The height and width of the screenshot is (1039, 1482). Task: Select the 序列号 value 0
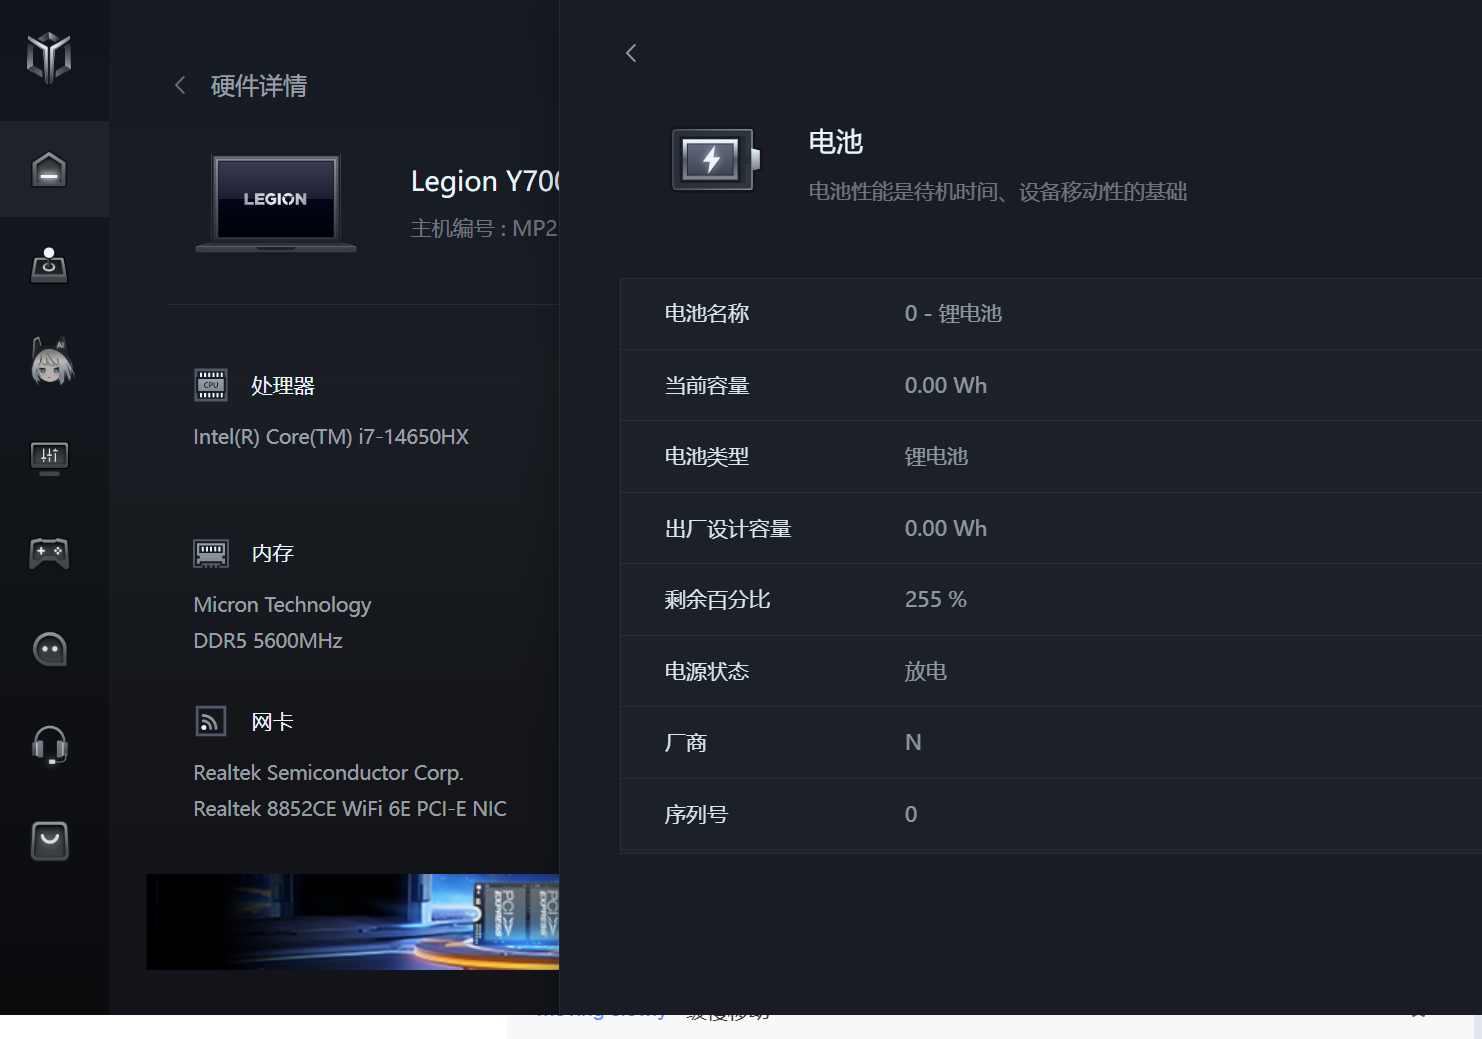tap(911, 815)
